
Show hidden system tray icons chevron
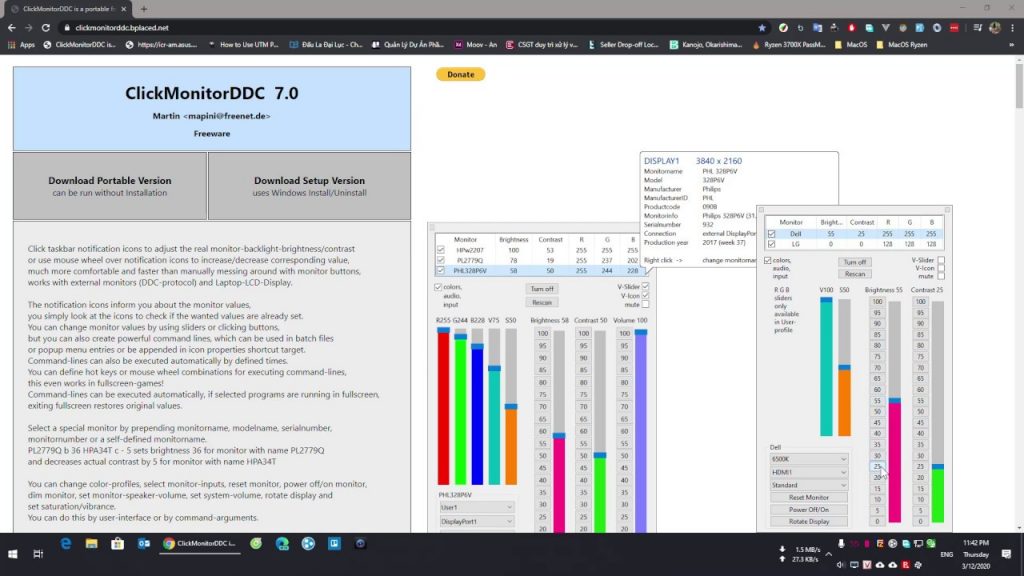(x=829, y=554)
